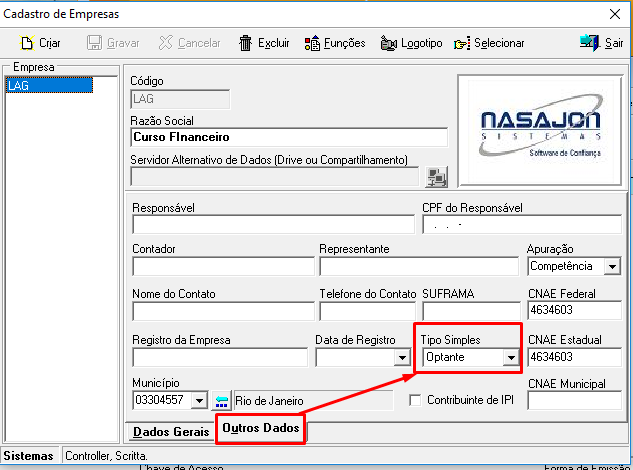
Task: Select LAG in the Empresa list
Action: [x=18, y=86]
